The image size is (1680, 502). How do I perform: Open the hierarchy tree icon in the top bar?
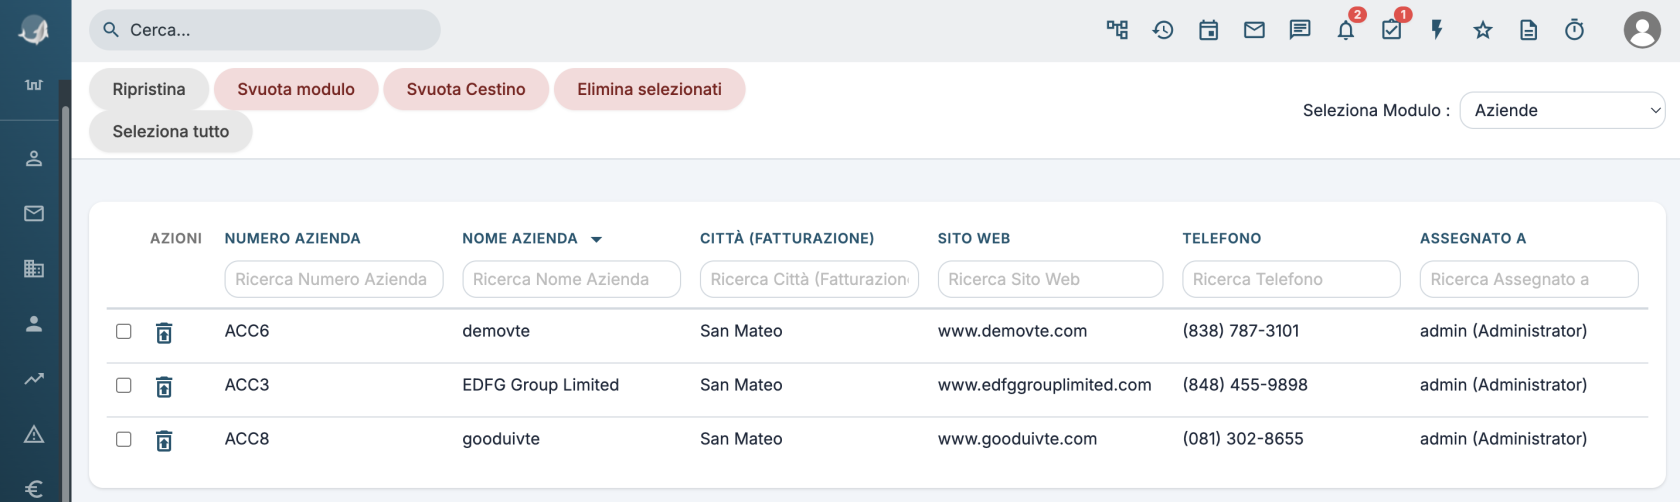[1117, 30]
